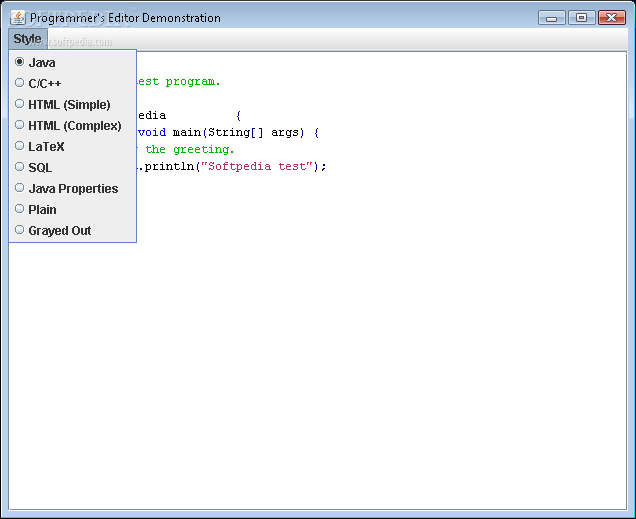Open the Style menu
Screen dimensions: 636x519
click(28, 39)
